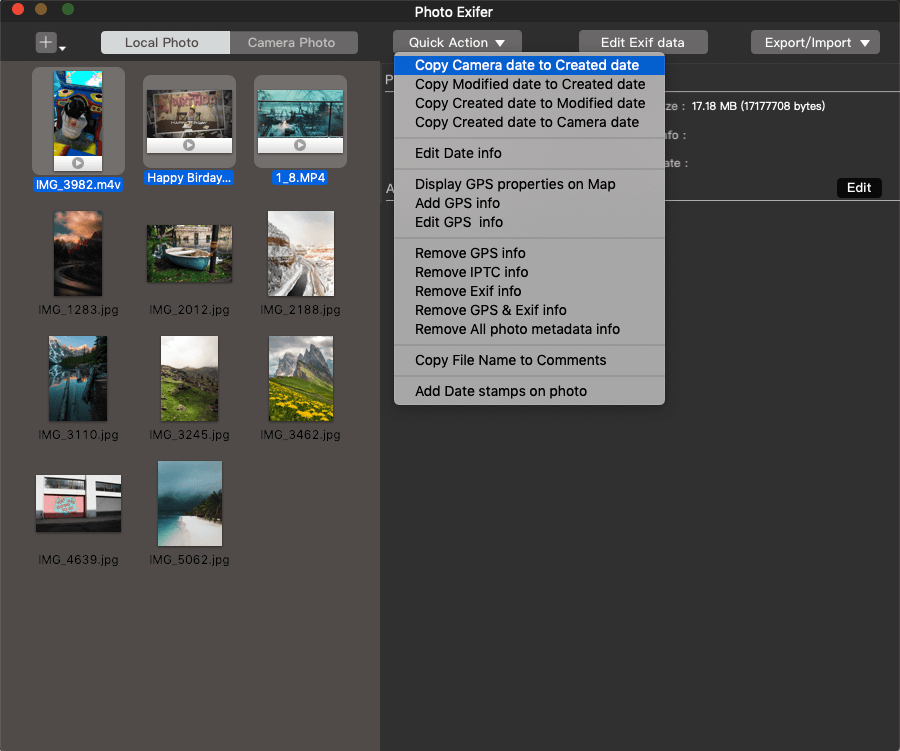Select Remove Exif info
The width and height of the screenshot is (900, 751).
[529, 291]
